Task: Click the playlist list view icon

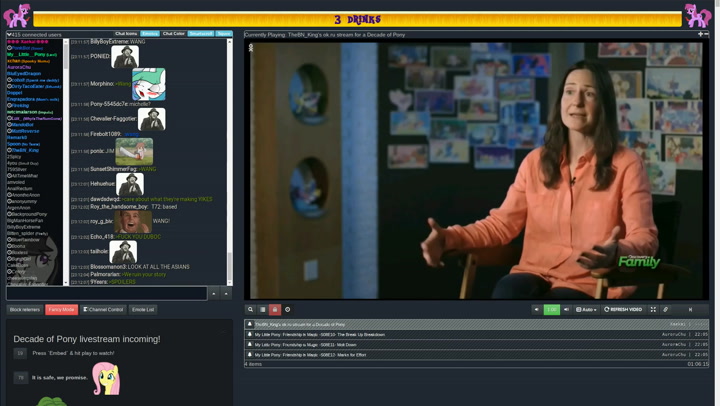Action: 263,310
